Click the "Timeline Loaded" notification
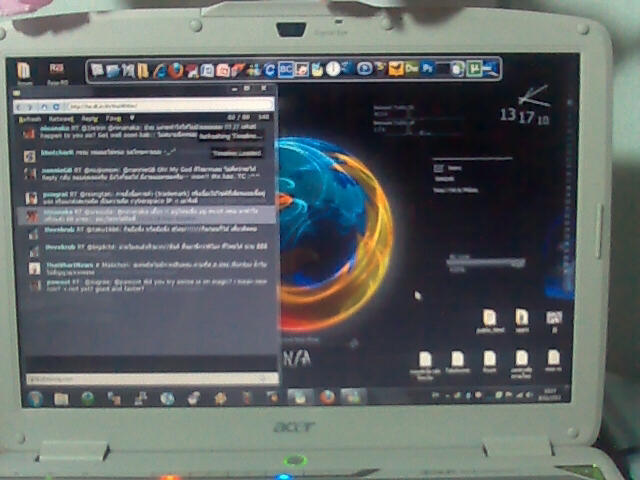This screenshot has width=640, height=480. coord(237,153)
